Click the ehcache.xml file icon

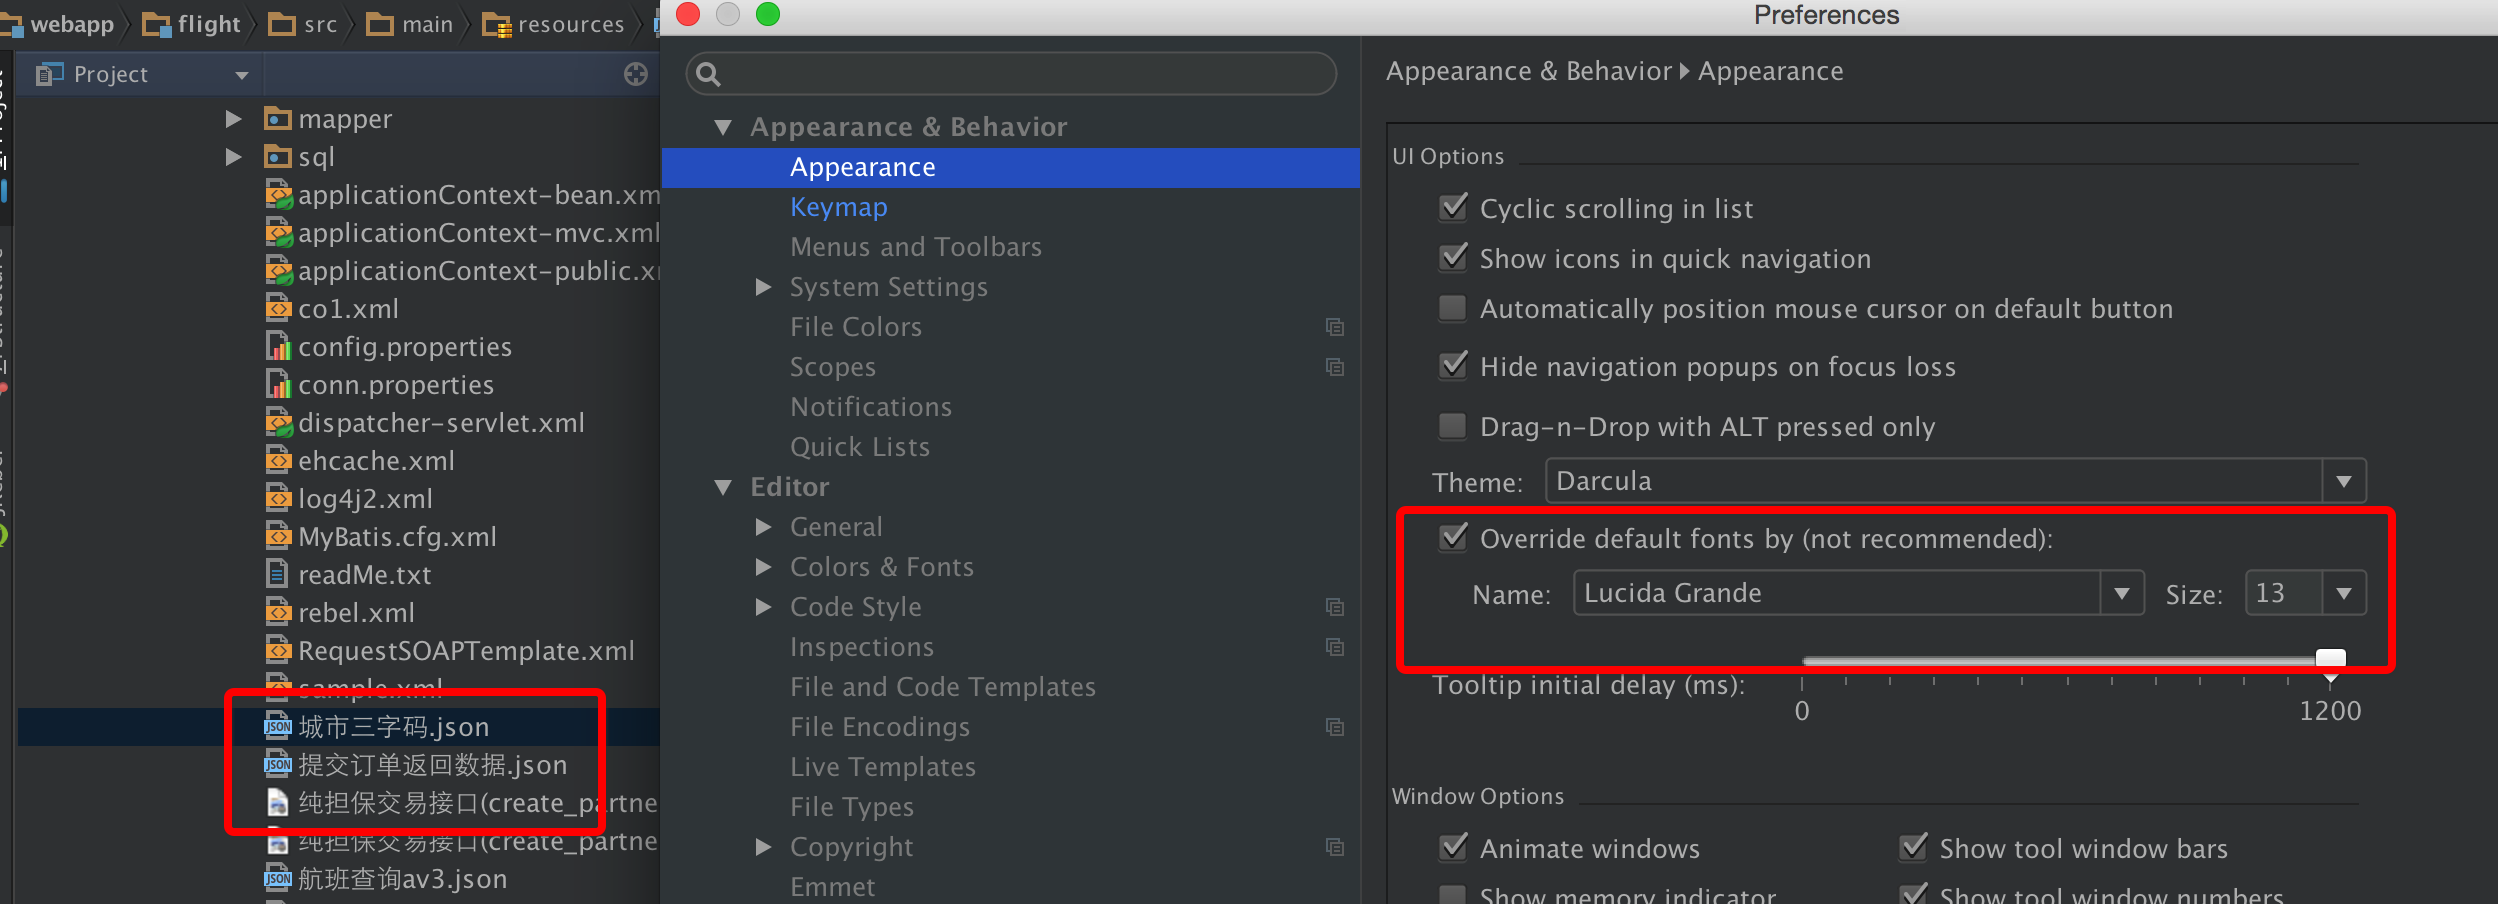(278, 461)
